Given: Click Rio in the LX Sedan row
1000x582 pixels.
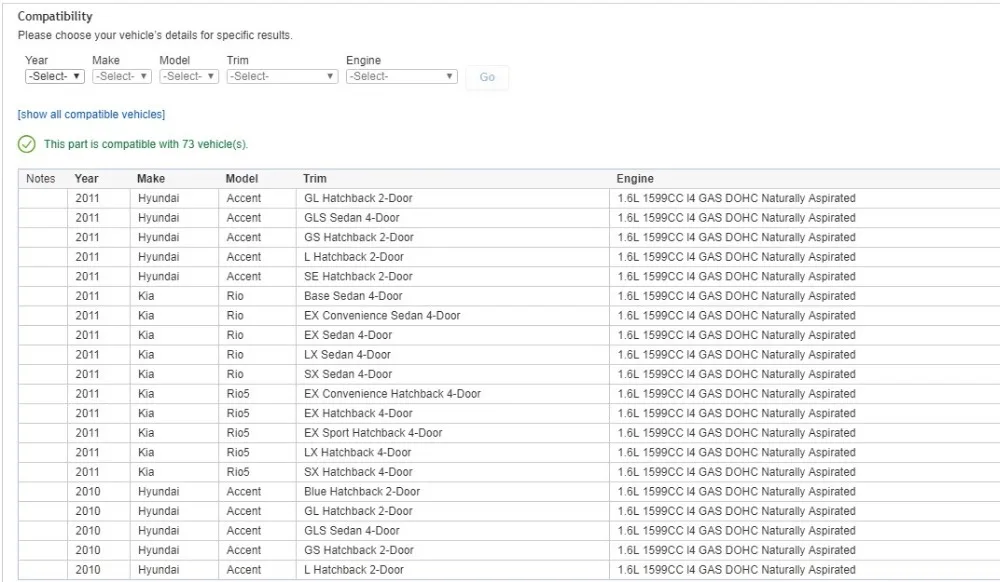Looking at the screenshot, I should click(235, 354).
